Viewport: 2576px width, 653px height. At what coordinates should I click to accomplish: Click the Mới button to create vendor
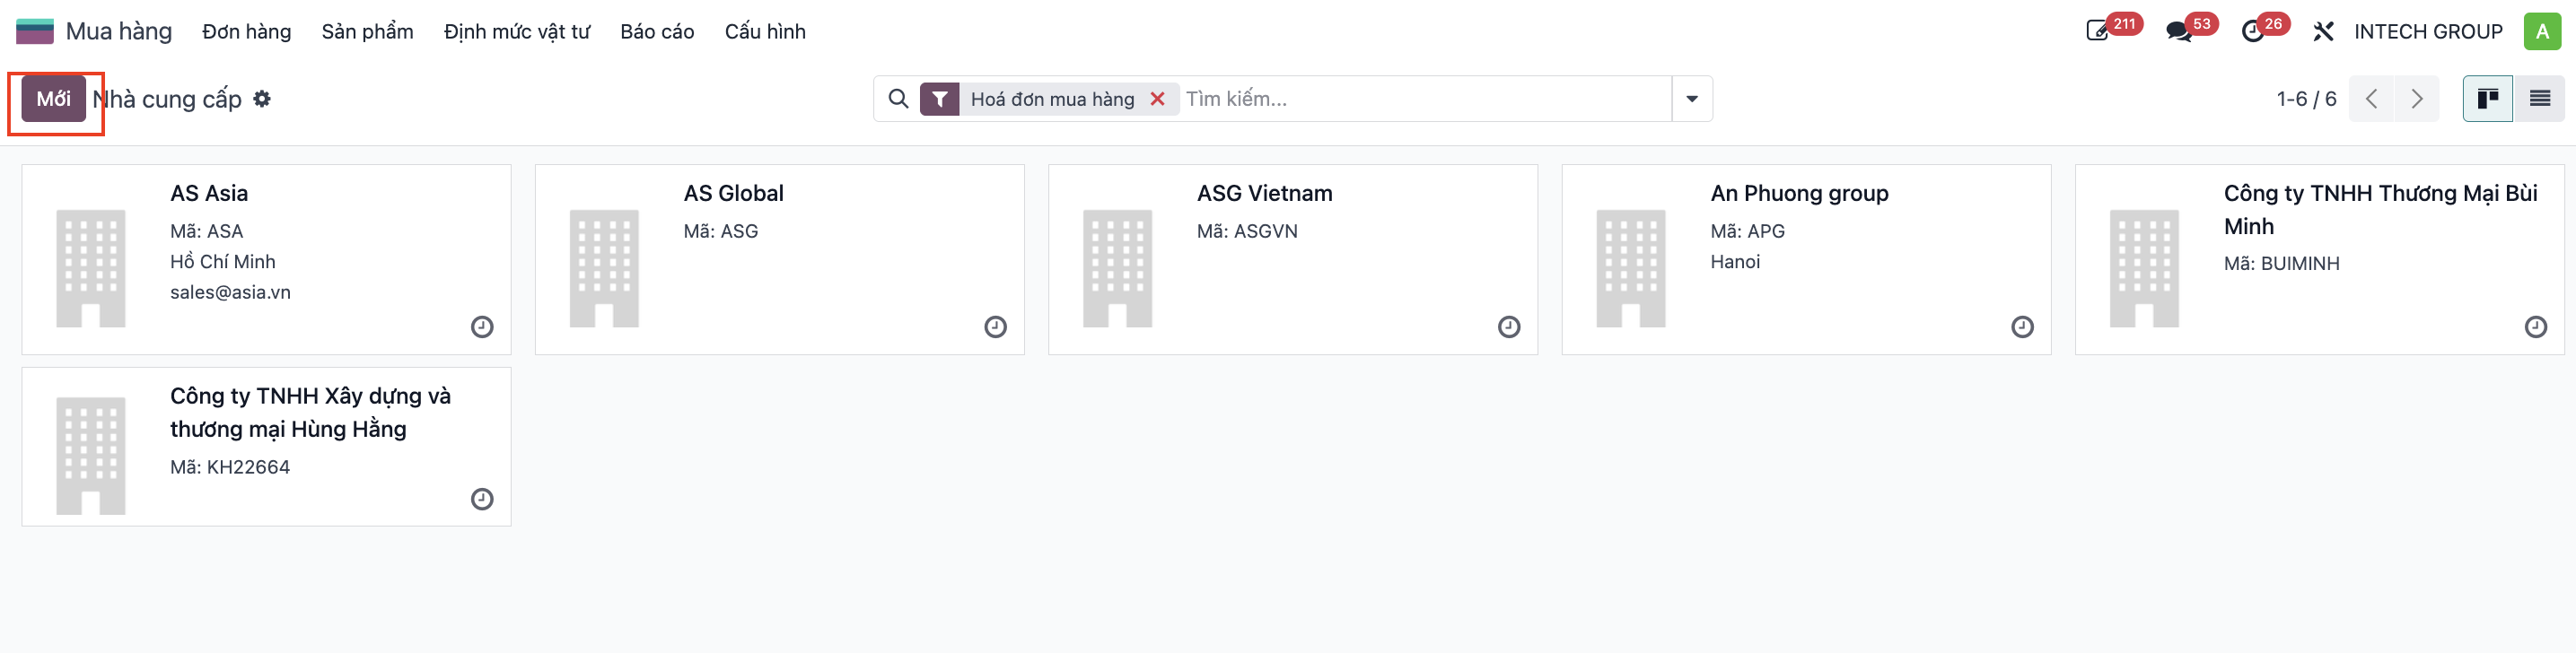click(x=54, y=99)
